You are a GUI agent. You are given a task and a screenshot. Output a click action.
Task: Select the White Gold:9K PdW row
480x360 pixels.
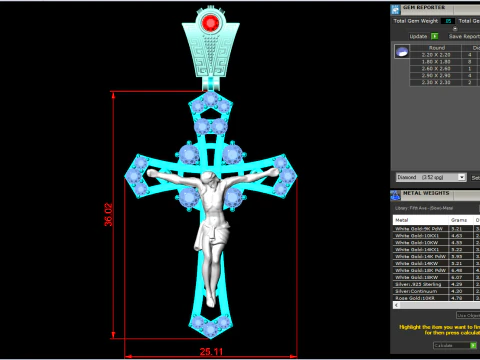click(437, 229)
